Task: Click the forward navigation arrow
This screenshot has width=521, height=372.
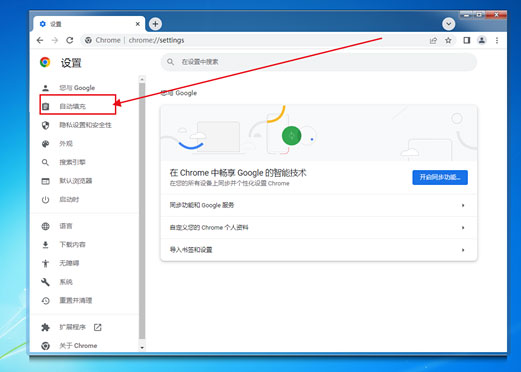Action: pos(55,40)
